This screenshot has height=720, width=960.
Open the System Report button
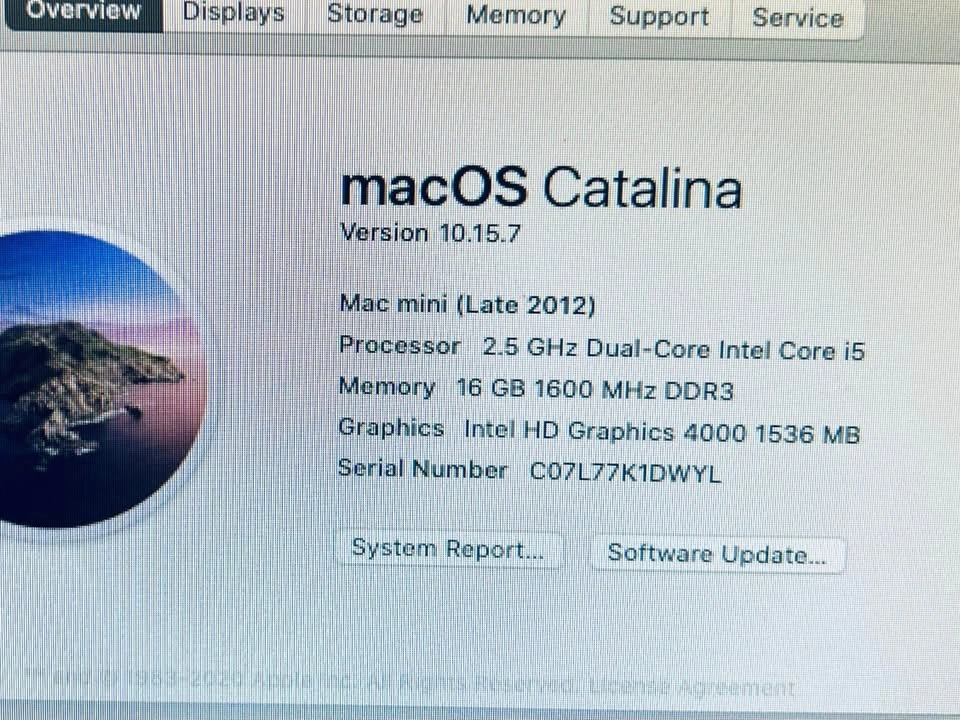[449, 549]
